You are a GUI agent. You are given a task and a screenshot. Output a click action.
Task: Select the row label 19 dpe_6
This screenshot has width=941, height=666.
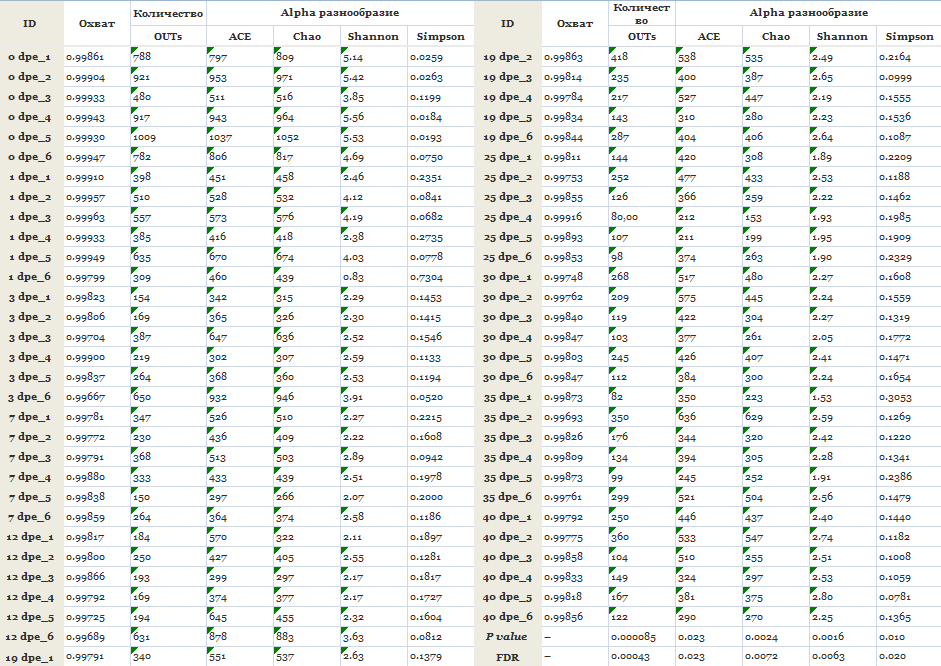[508, 137]
